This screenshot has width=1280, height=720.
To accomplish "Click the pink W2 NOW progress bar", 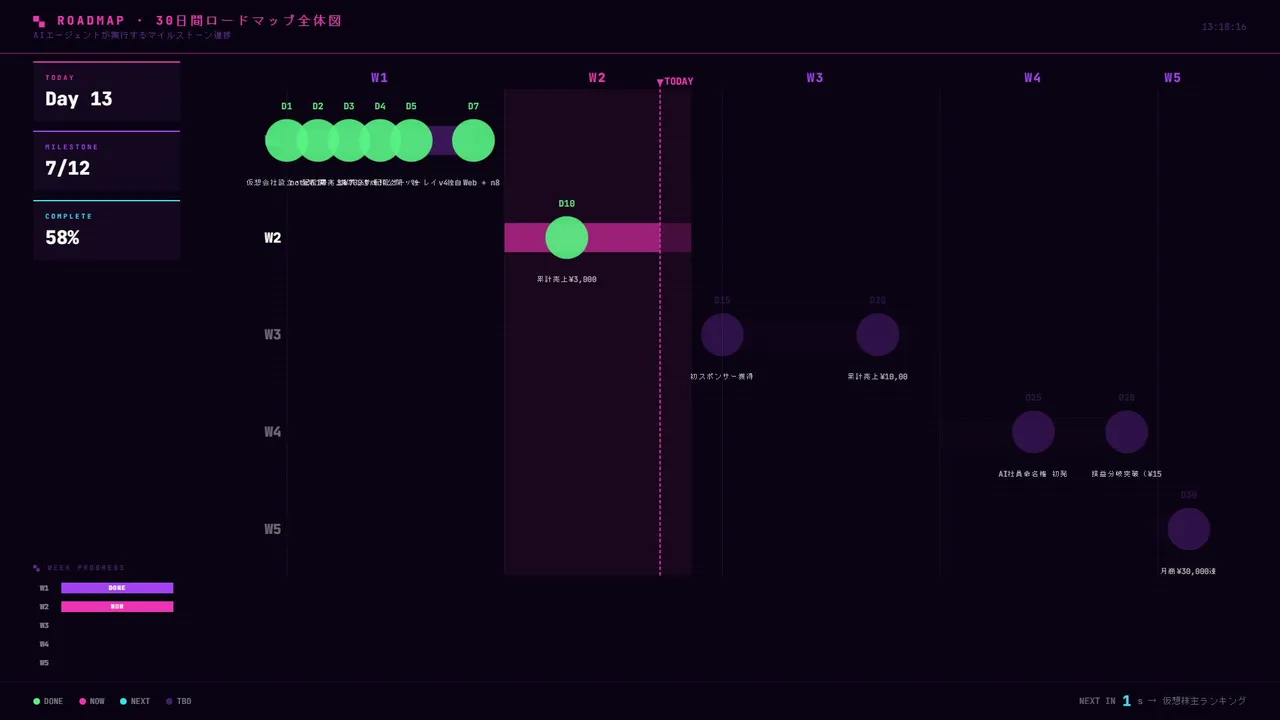I will (117, 607).
